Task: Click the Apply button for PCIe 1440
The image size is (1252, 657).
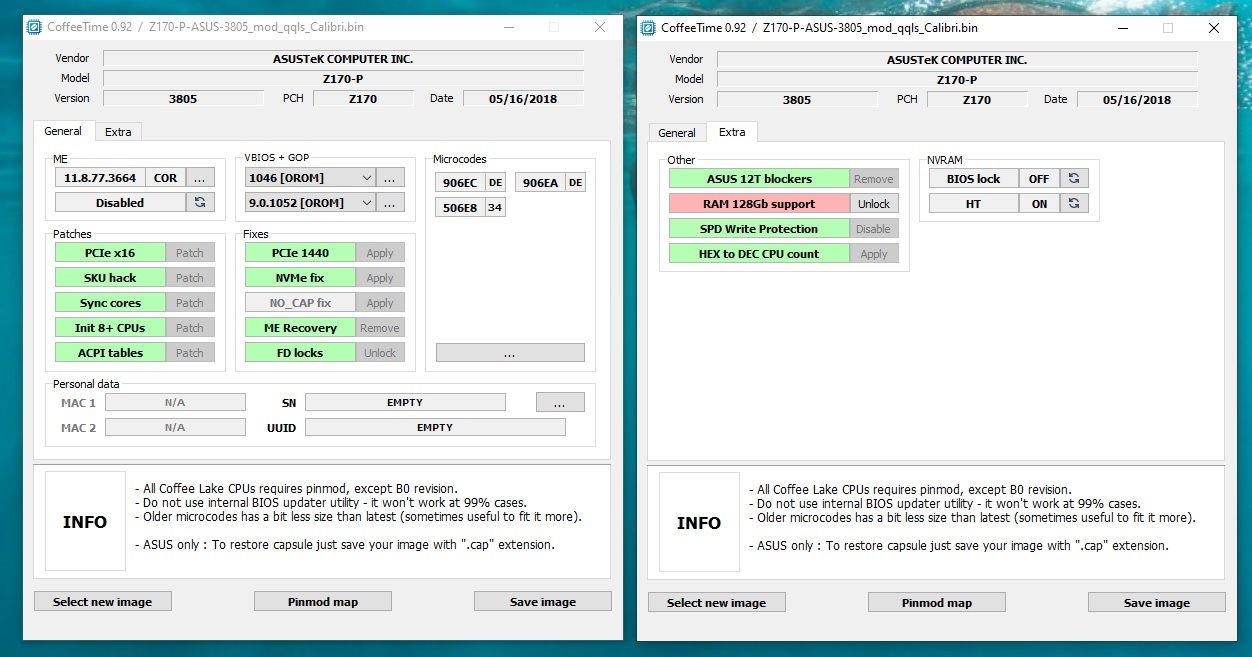Action: (380, 253)
